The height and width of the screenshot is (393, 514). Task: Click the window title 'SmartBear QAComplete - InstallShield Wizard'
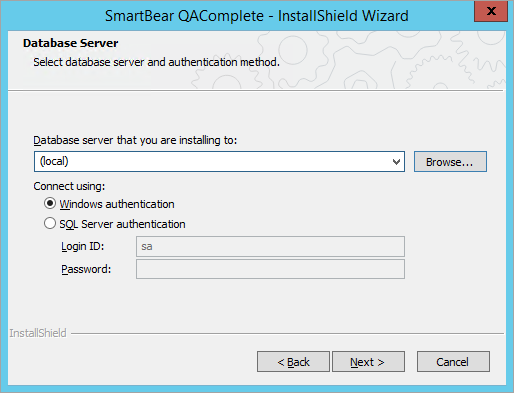257,16
